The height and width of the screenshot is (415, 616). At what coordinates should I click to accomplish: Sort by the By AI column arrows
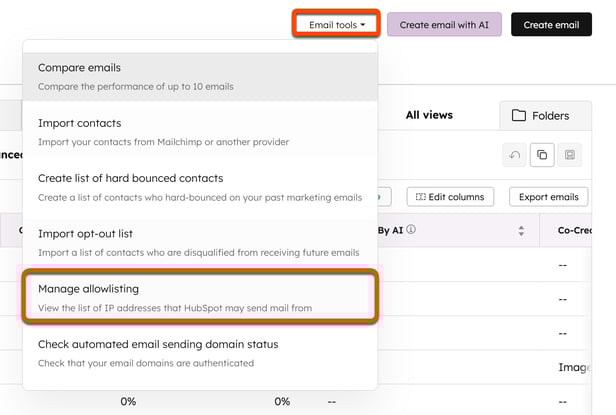pos(521,231)
